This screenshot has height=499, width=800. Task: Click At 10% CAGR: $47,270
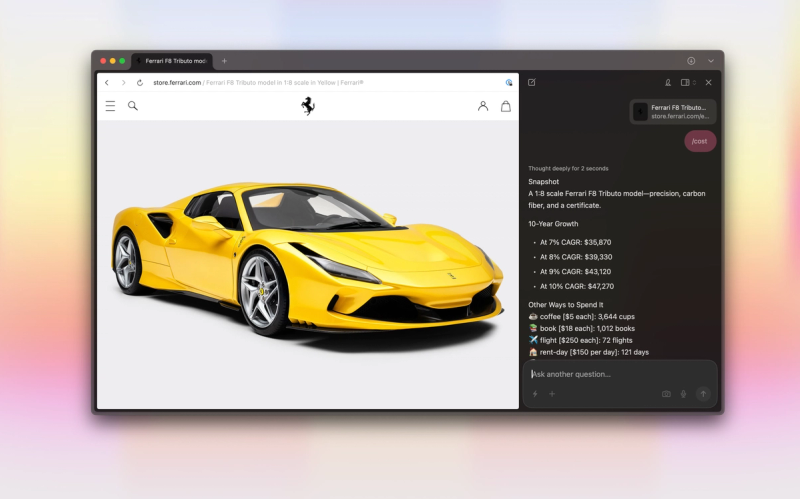577,287
